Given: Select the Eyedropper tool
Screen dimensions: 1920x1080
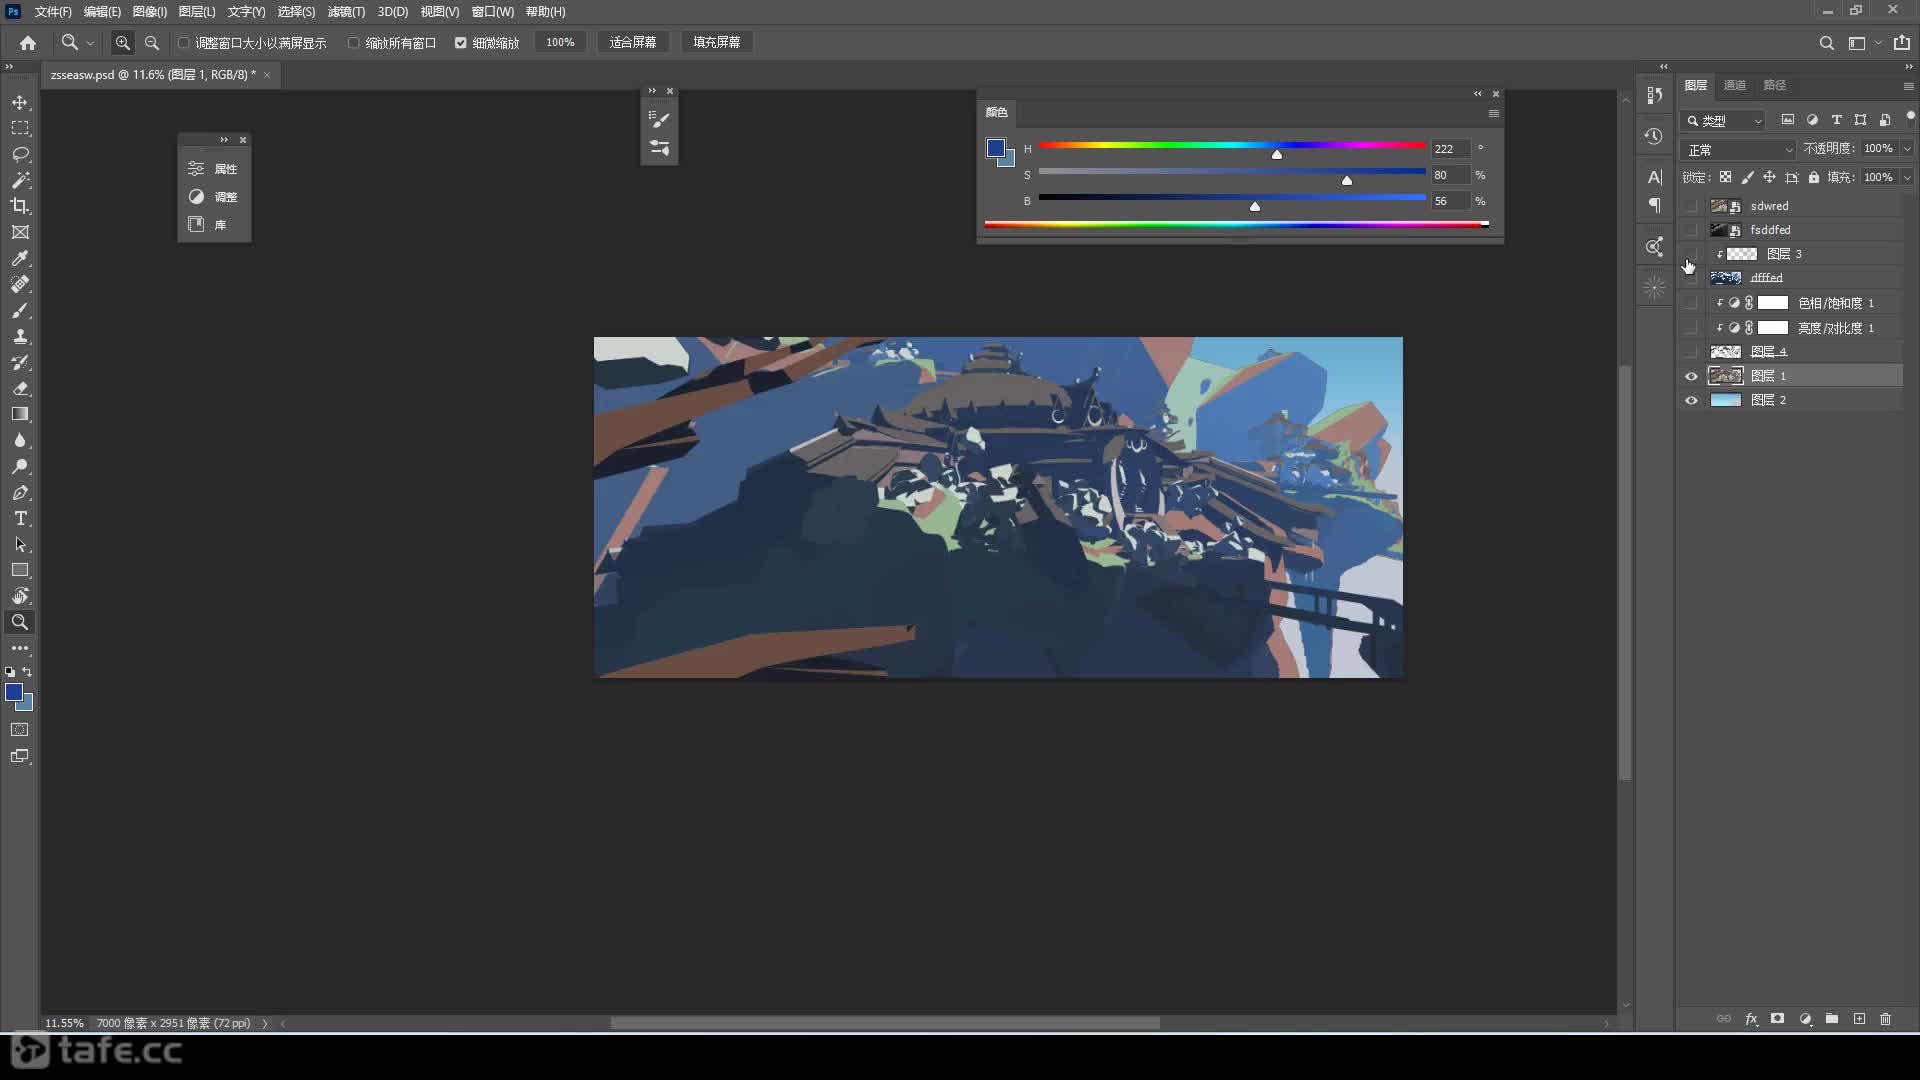Looking at the screenshot, I should (20, 258).
